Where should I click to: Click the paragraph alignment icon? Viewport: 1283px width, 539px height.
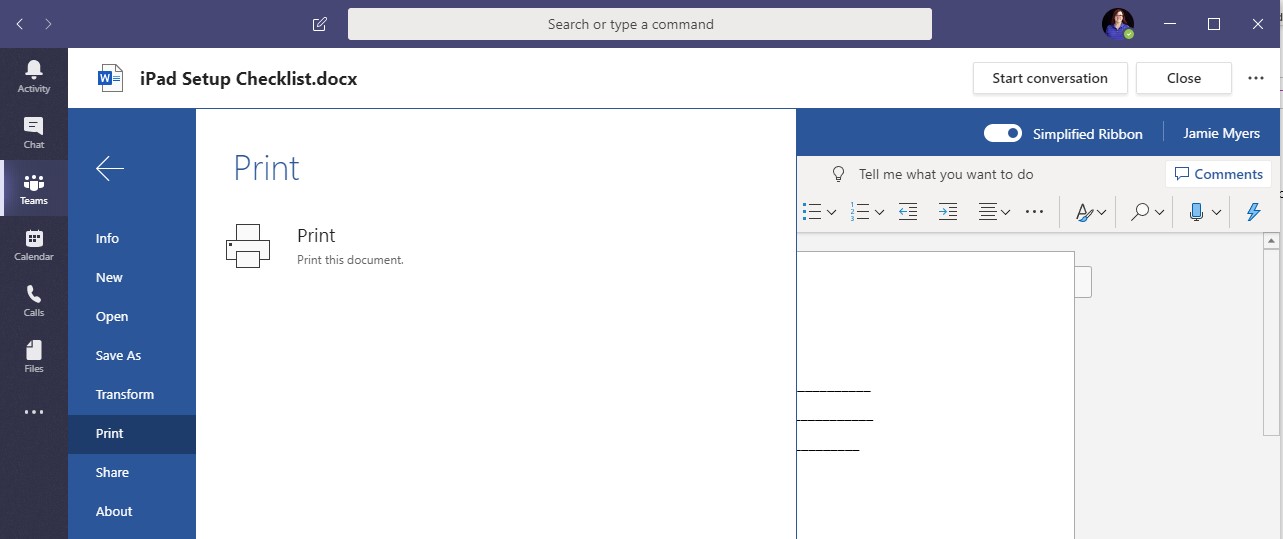pyautogui.click(x=988, y=212)
